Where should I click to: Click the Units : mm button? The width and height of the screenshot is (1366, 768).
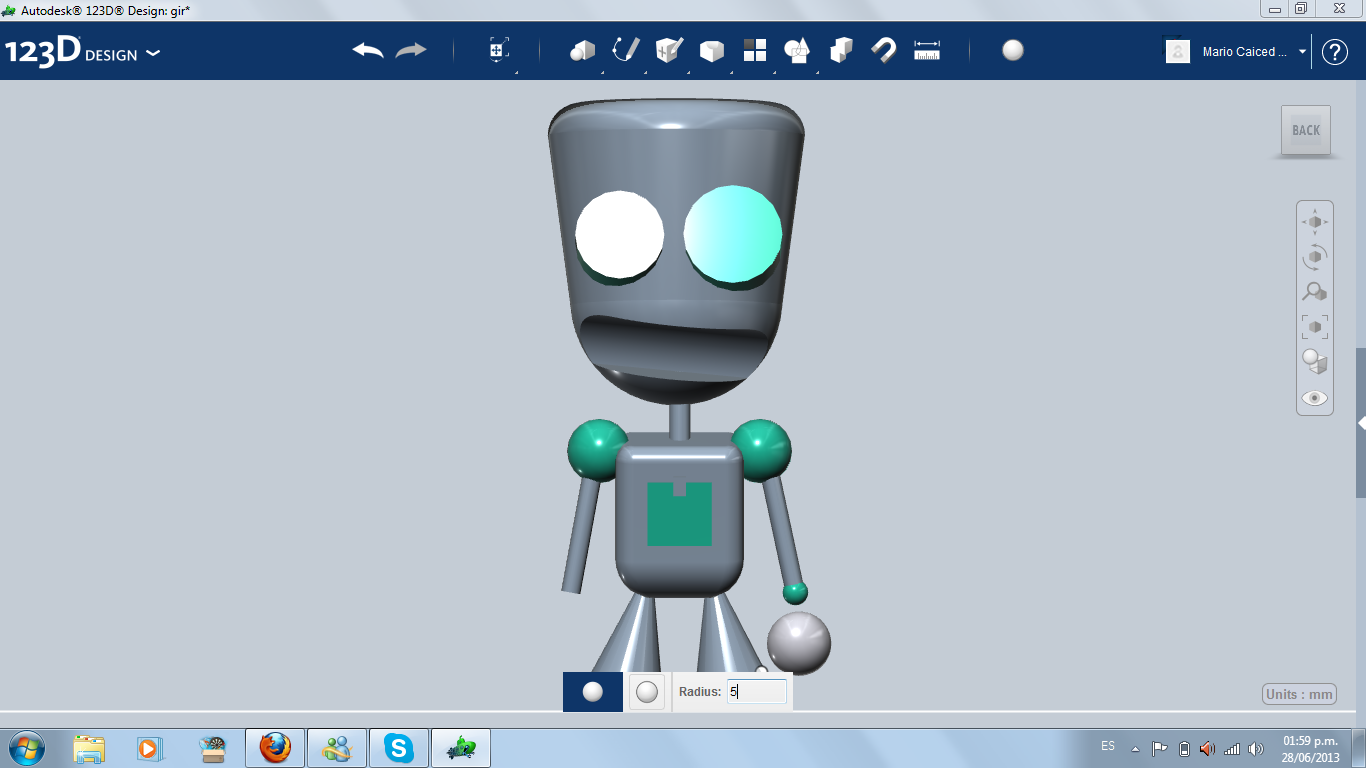tap(1300, 694)
